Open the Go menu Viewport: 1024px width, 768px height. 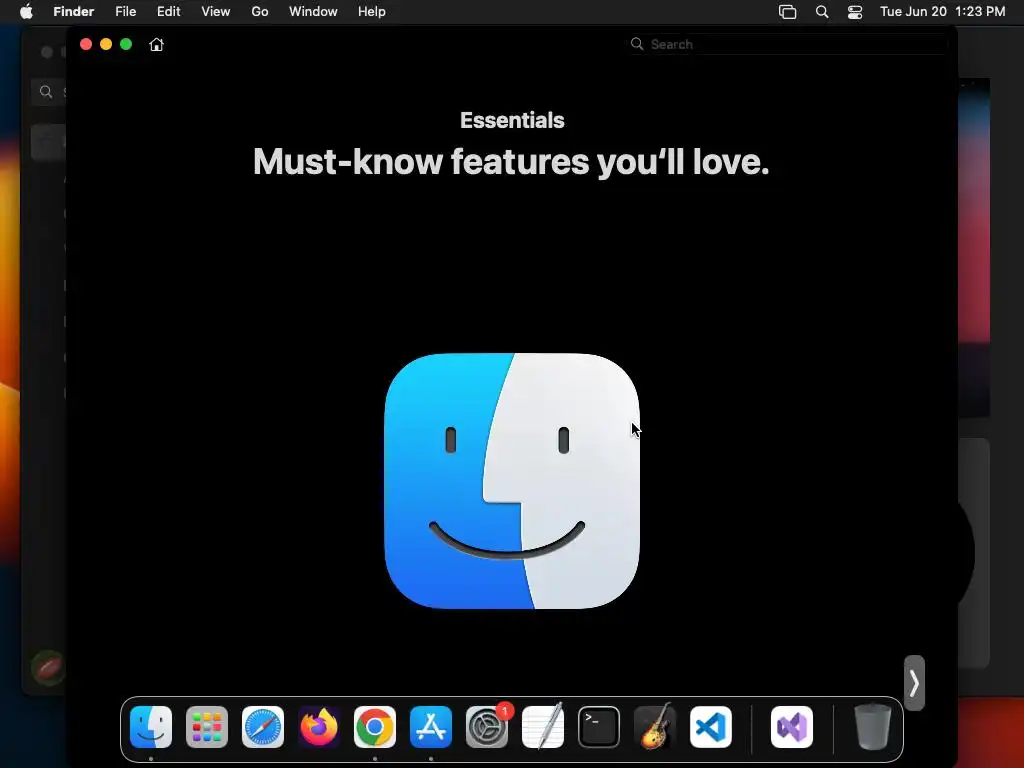tap(260, 11)
